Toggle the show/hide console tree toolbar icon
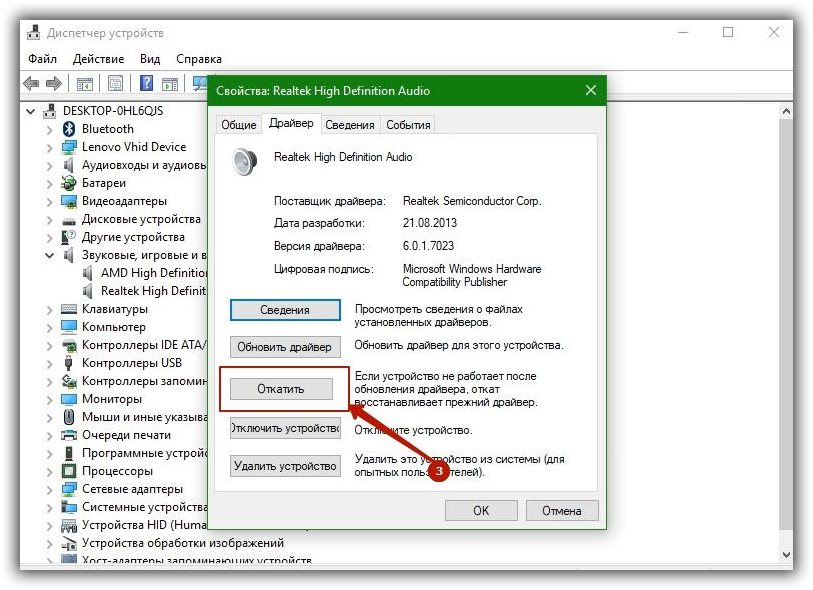This screenshot has height=590, width=813. [85, 83]
